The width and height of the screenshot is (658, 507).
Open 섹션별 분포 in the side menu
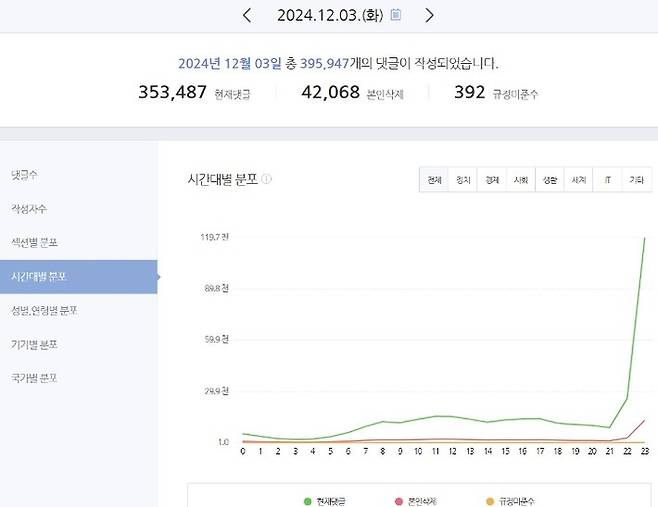tap(34, 243)
